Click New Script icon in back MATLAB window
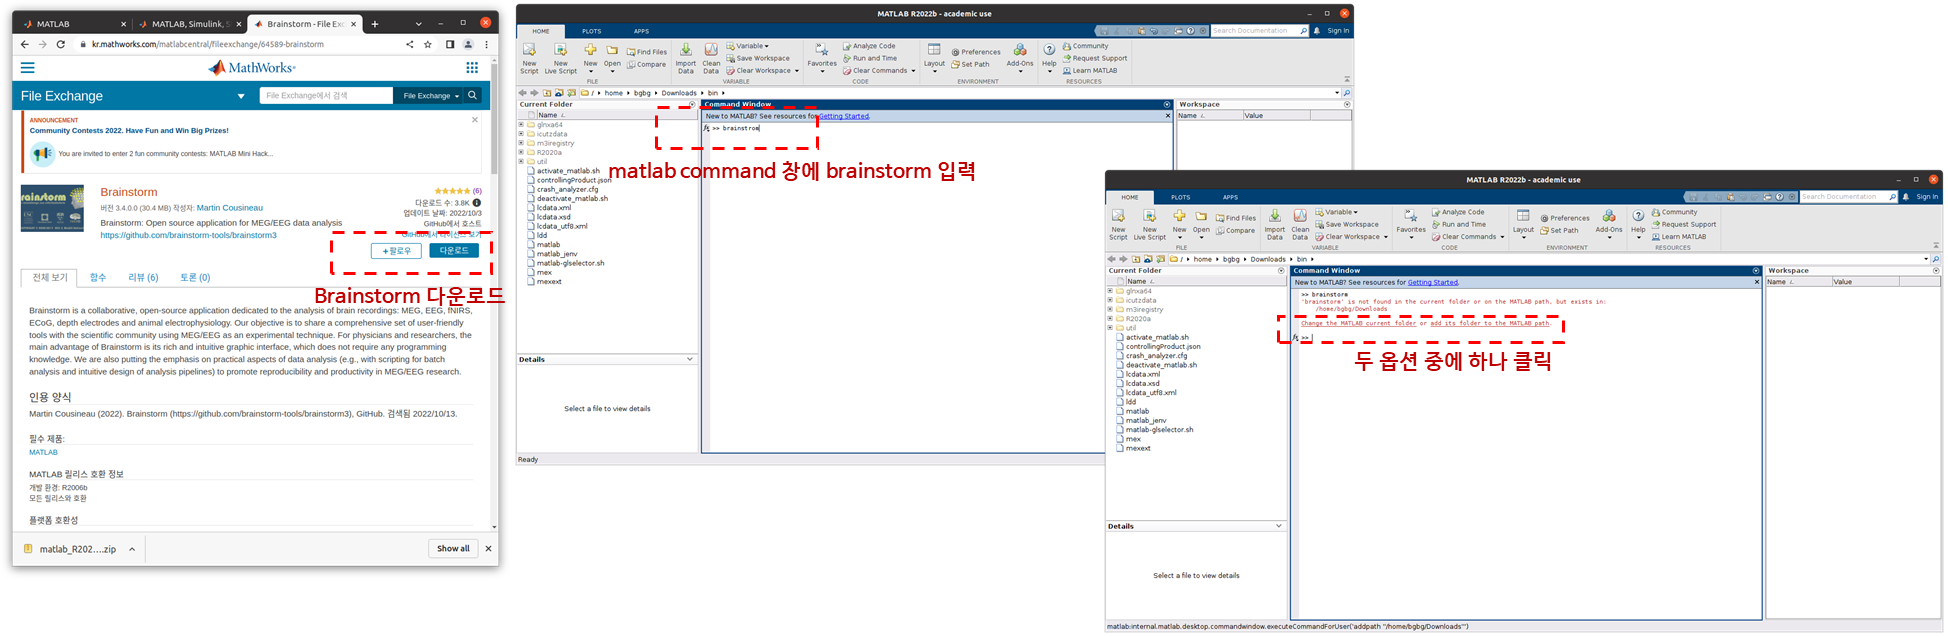Screen dimensions: 1948x637 529,50
